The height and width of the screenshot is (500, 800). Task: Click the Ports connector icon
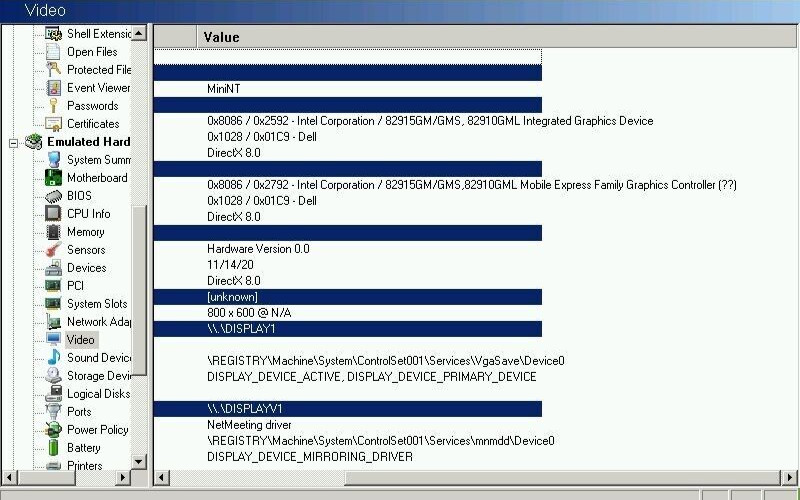53,412
